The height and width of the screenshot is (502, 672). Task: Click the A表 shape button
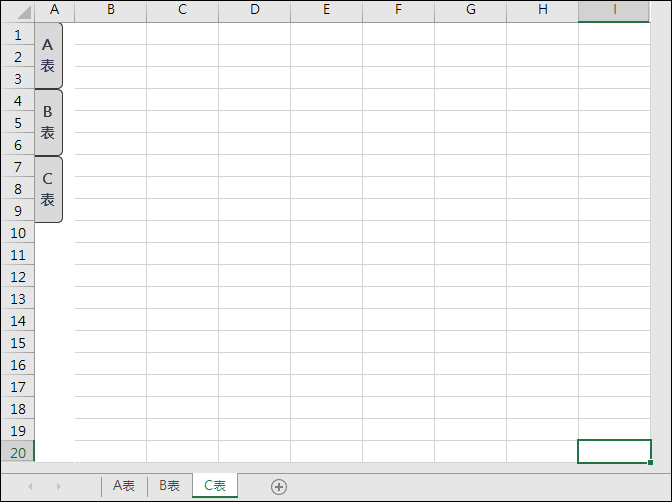click(x=48, y=56)
